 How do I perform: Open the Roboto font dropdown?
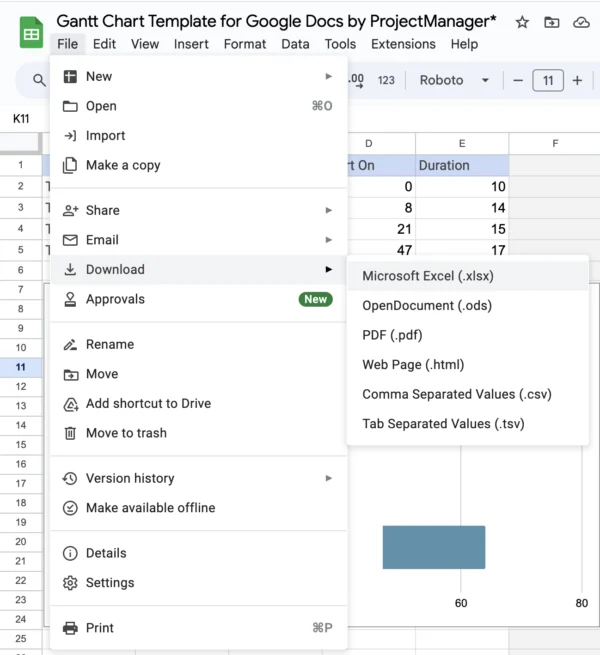[x=454, y=80]
